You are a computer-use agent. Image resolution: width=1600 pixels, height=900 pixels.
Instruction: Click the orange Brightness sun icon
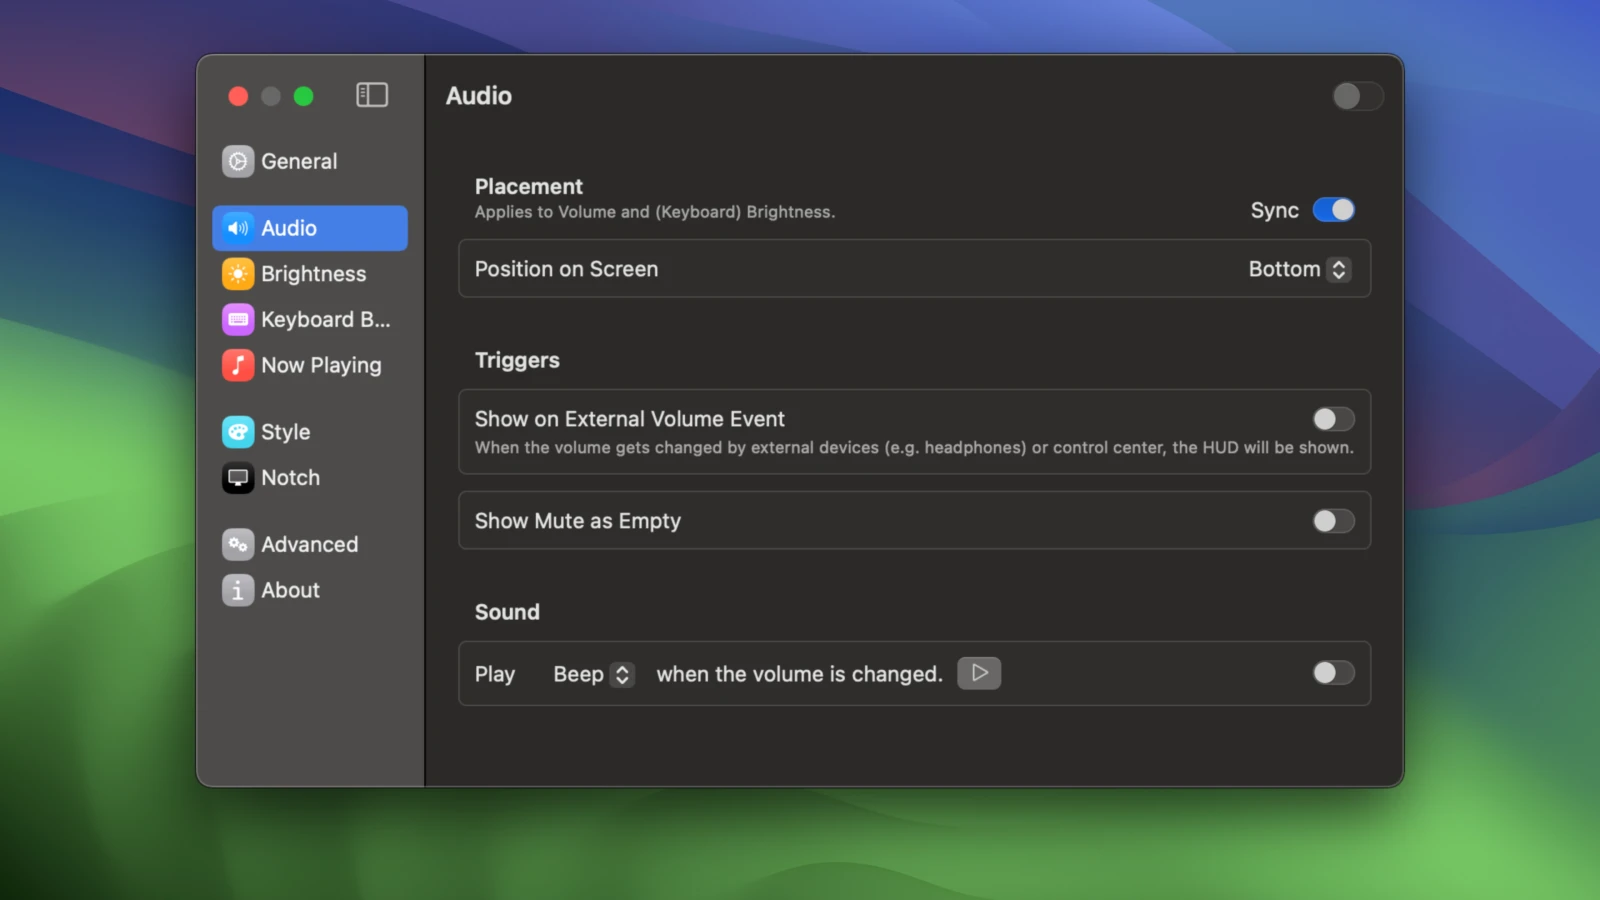tap(238, 274)
